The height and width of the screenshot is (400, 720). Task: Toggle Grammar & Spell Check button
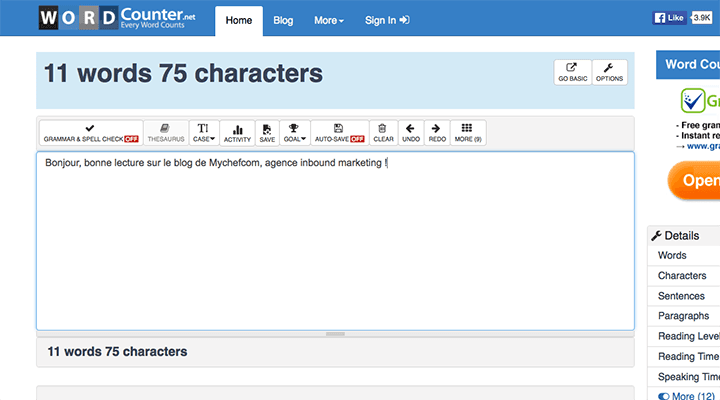pos(91,133)
